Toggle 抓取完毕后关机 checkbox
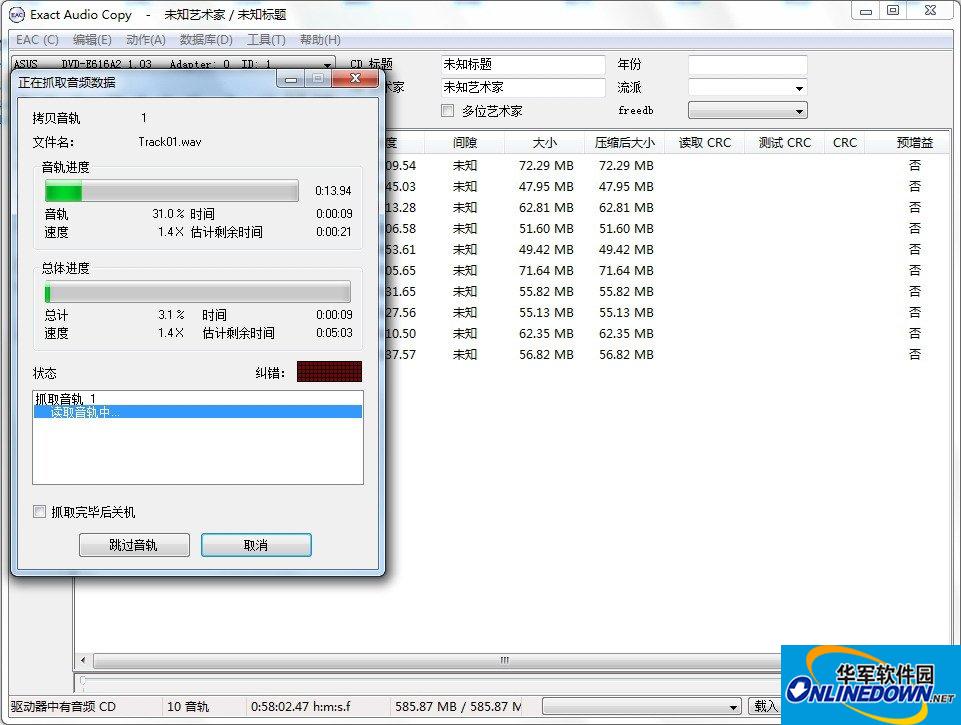Screen dimensions: 961x725 [x=39, y=511]
